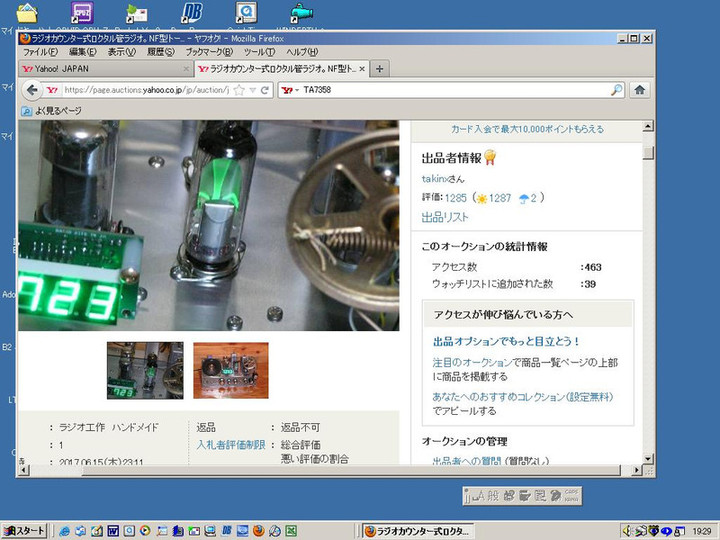Click the Firefox icon in quick launch

[257, 530]
